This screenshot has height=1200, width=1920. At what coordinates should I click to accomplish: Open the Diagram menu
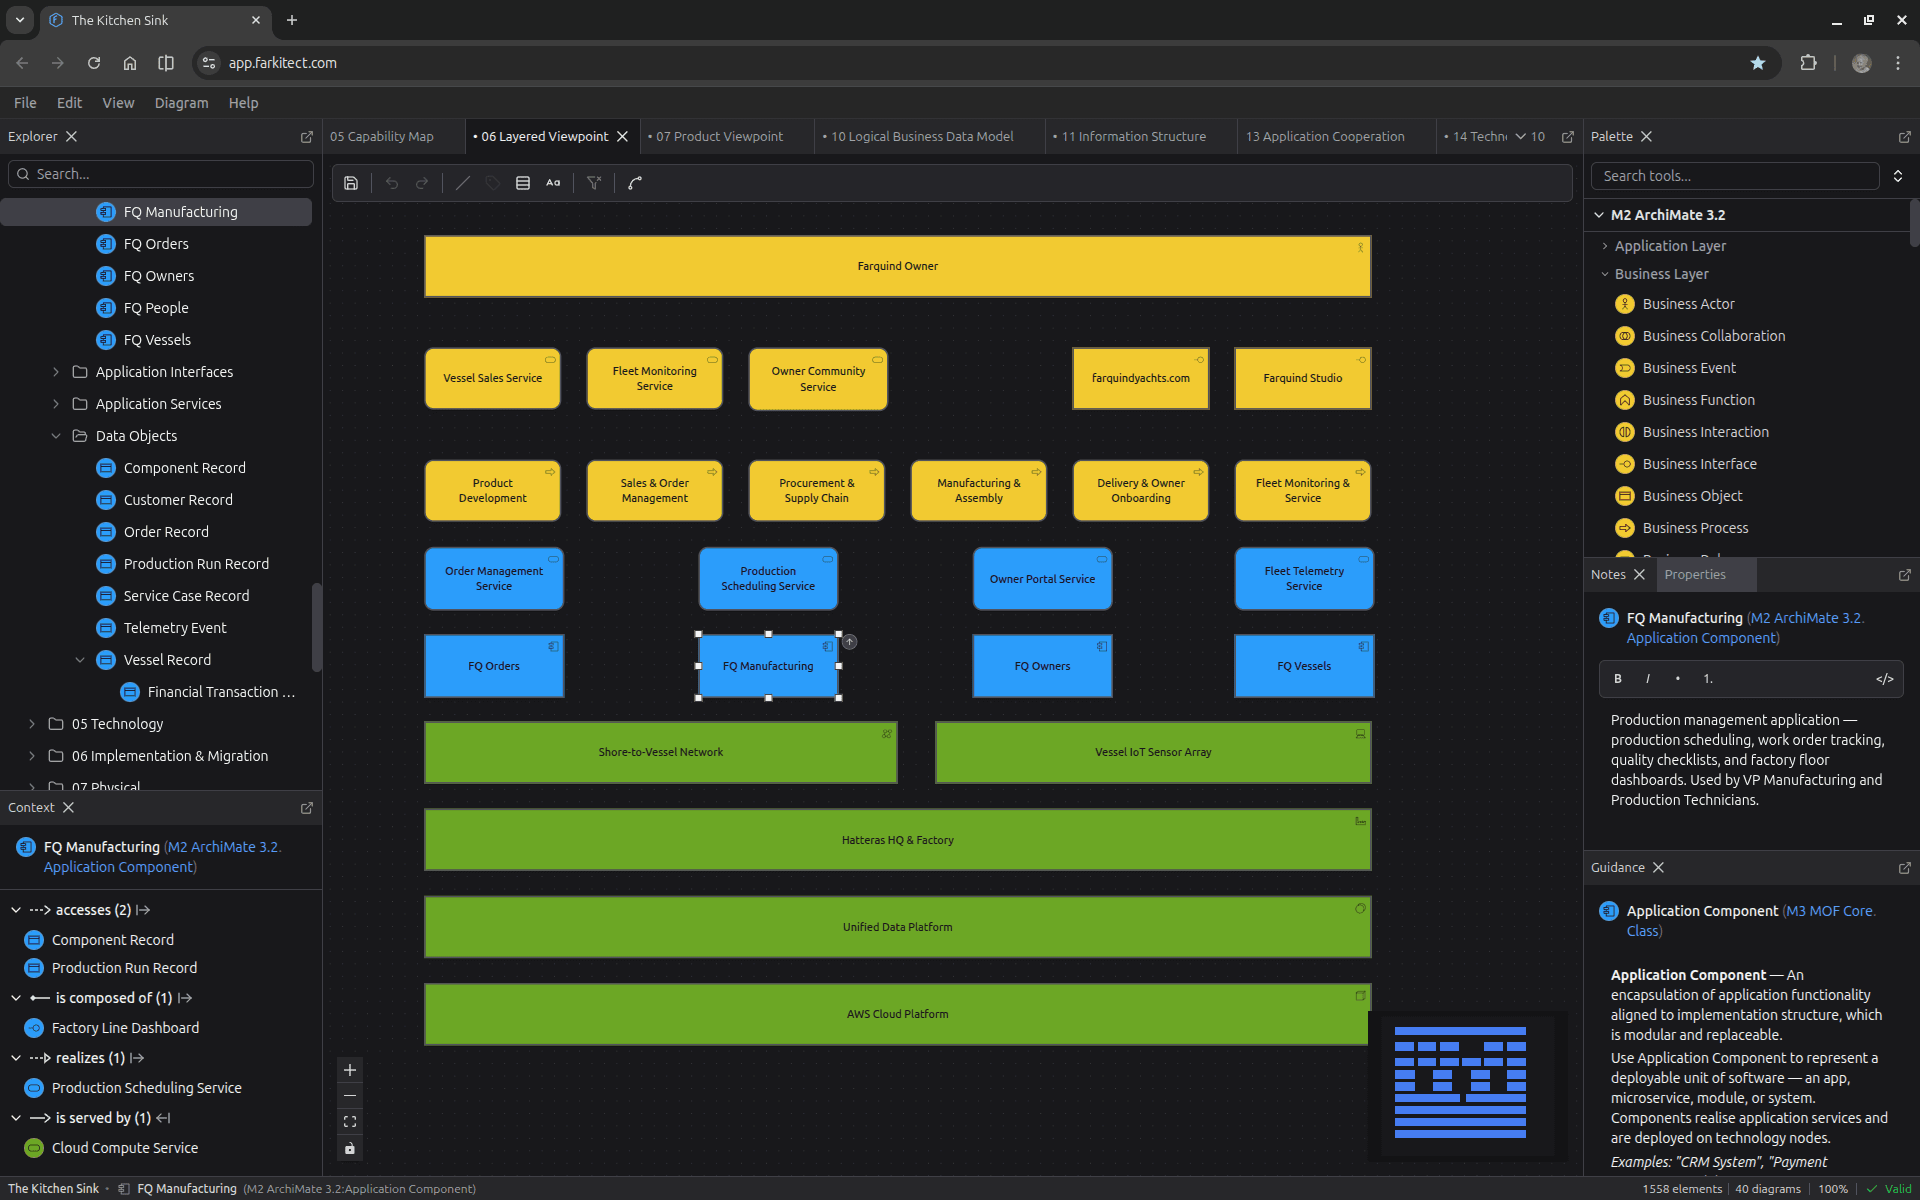coord(181,103)
